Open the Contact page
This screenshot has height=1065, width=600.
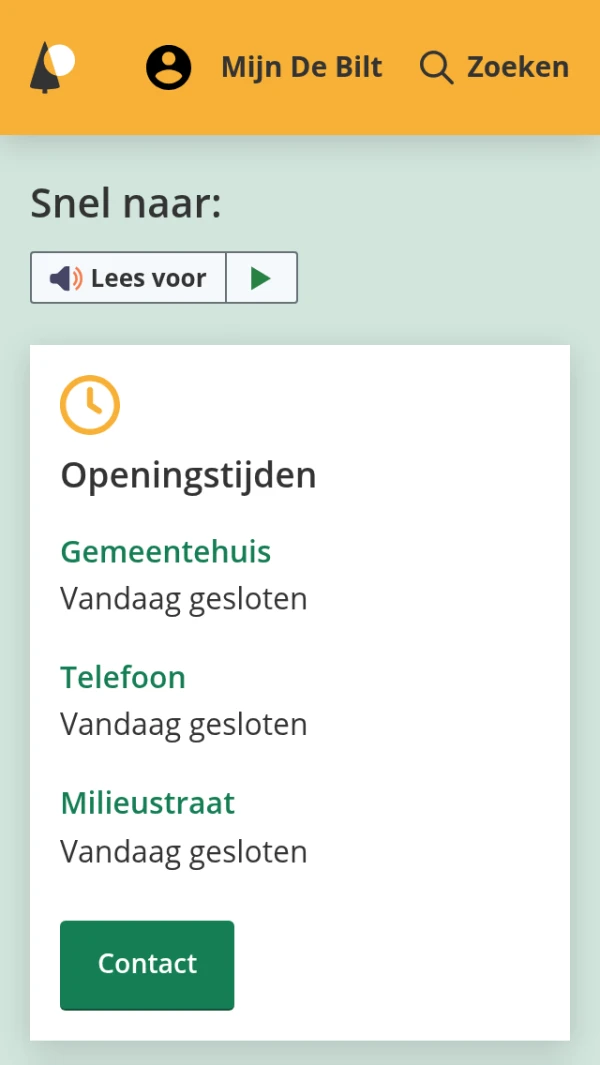(147, 964)
